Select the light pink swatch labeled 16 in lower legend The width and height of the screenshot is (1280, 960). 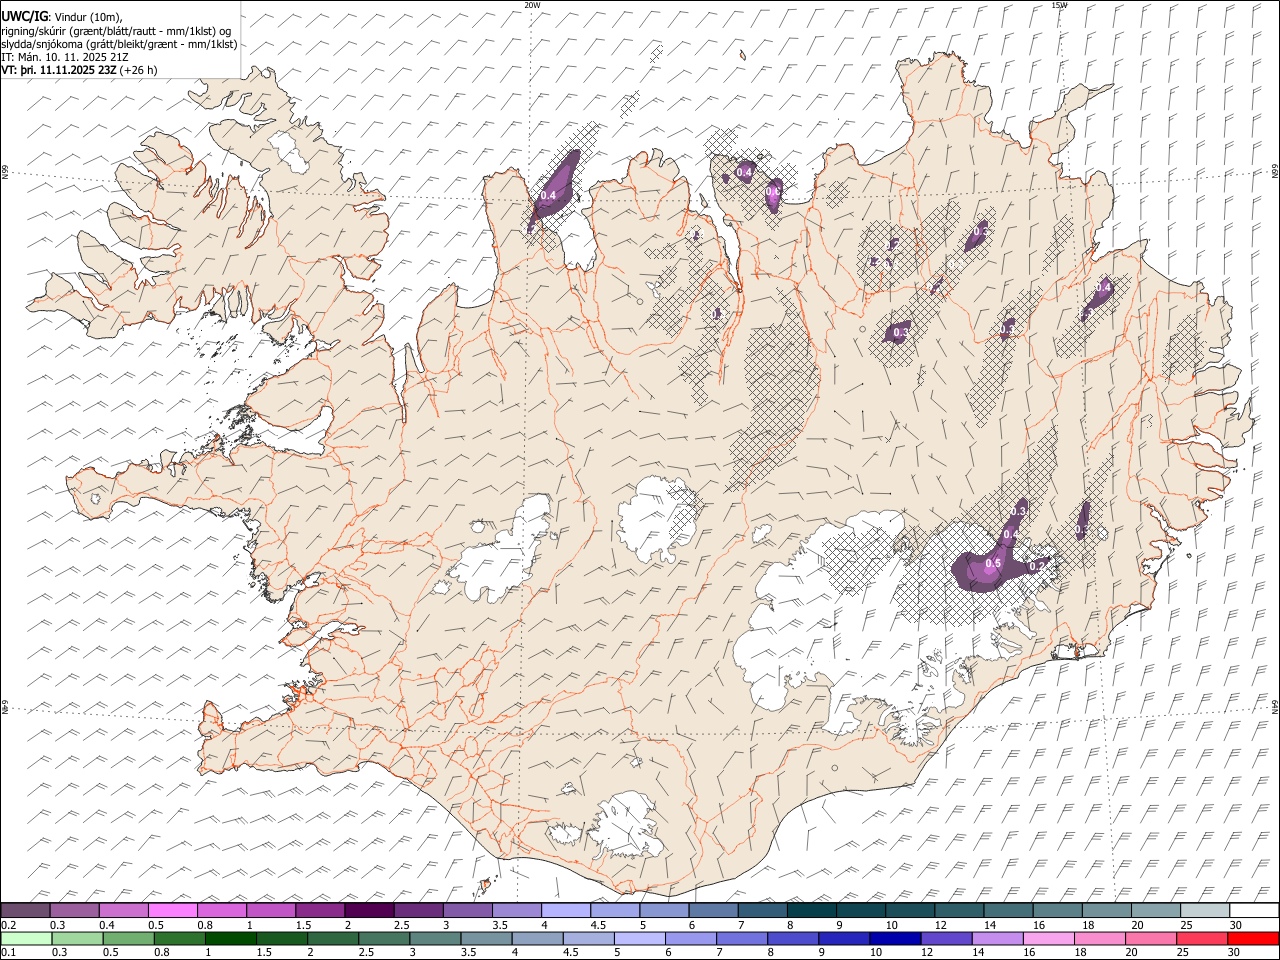pos(1047,938)
